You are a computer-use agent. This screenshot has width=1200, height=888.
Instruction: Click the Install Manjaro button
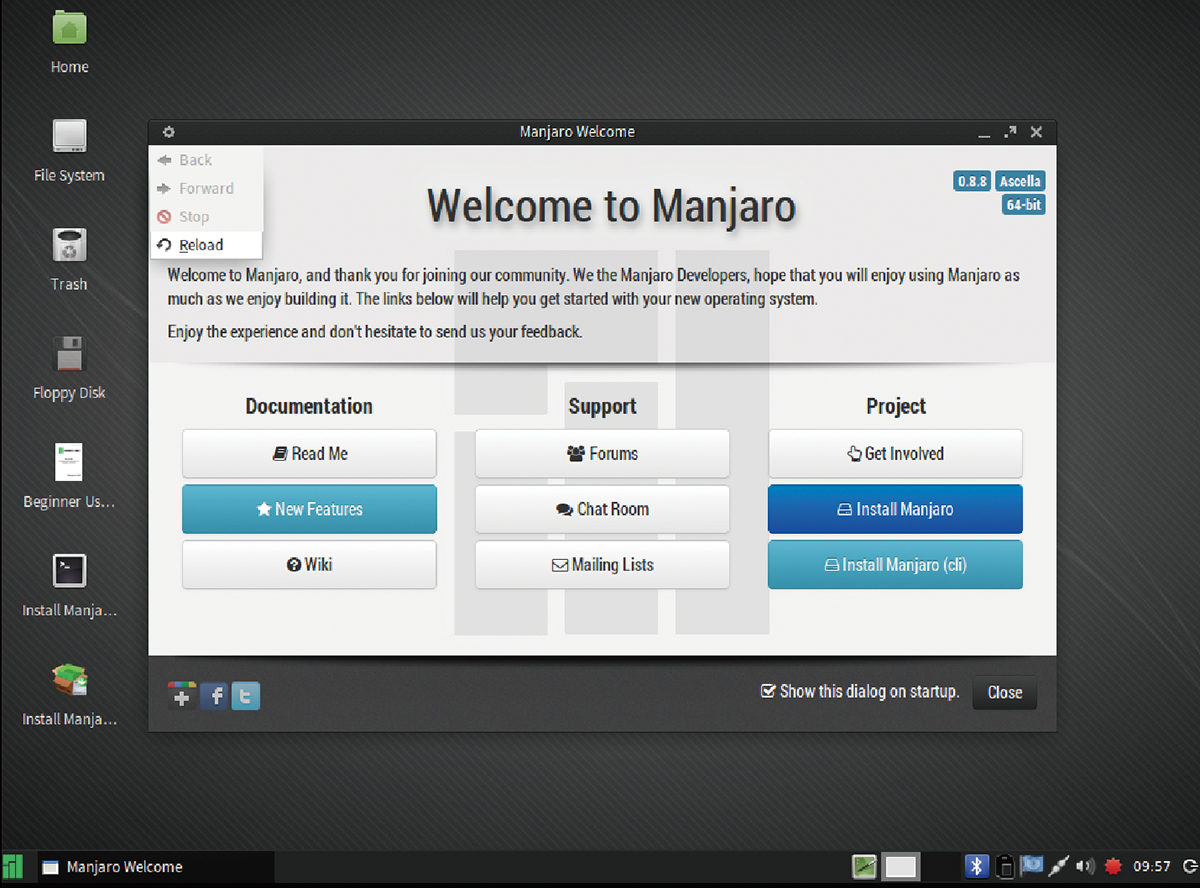895,509
